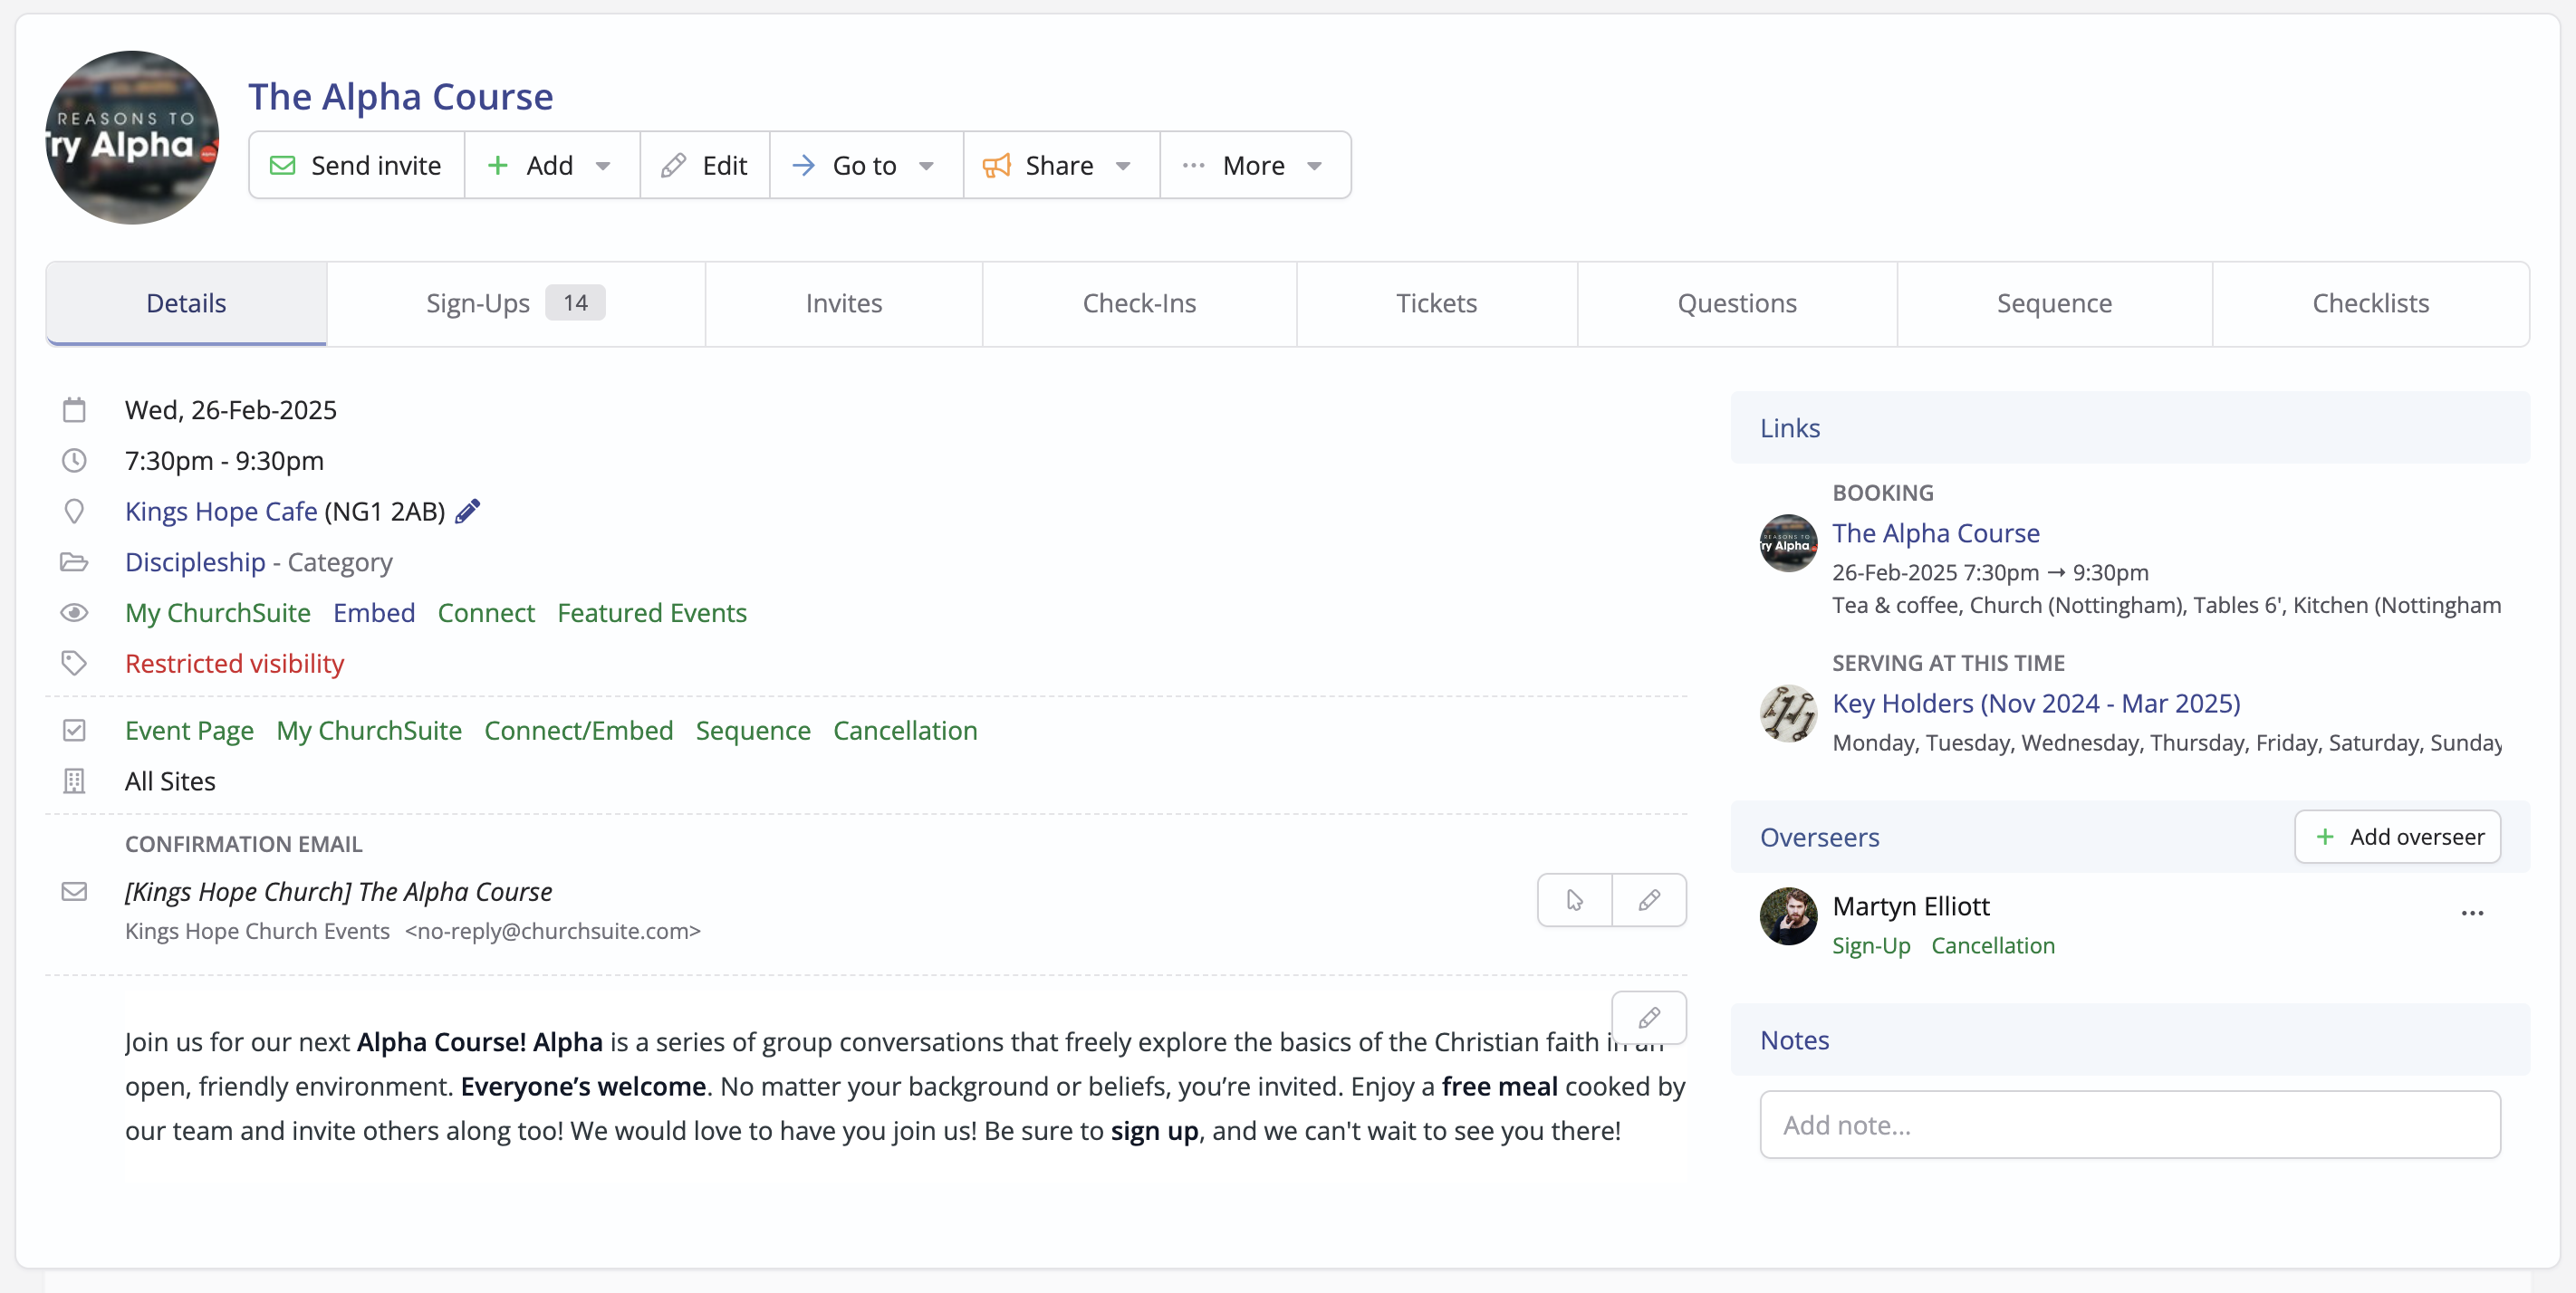2576x1293 pixels.
Task: Click Martyn Elliott's avatar photo
Action: coord(1789,916)
